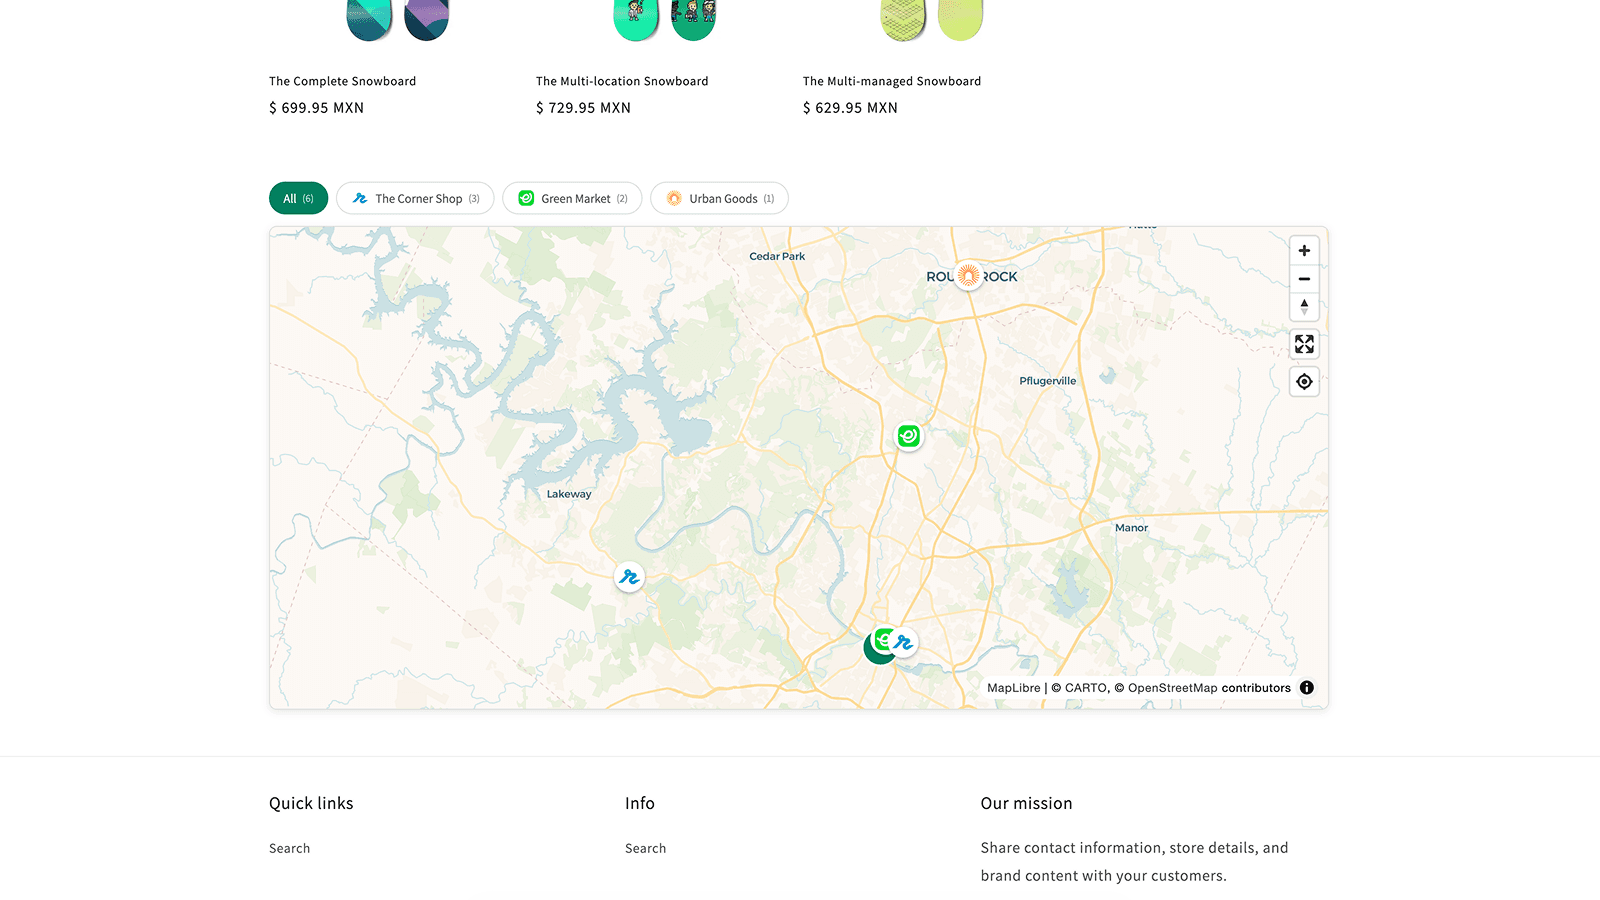This screenshot has width=1600, height=900.
Task: Click the $ 729.95 MXN price
Action: (583, 108)
